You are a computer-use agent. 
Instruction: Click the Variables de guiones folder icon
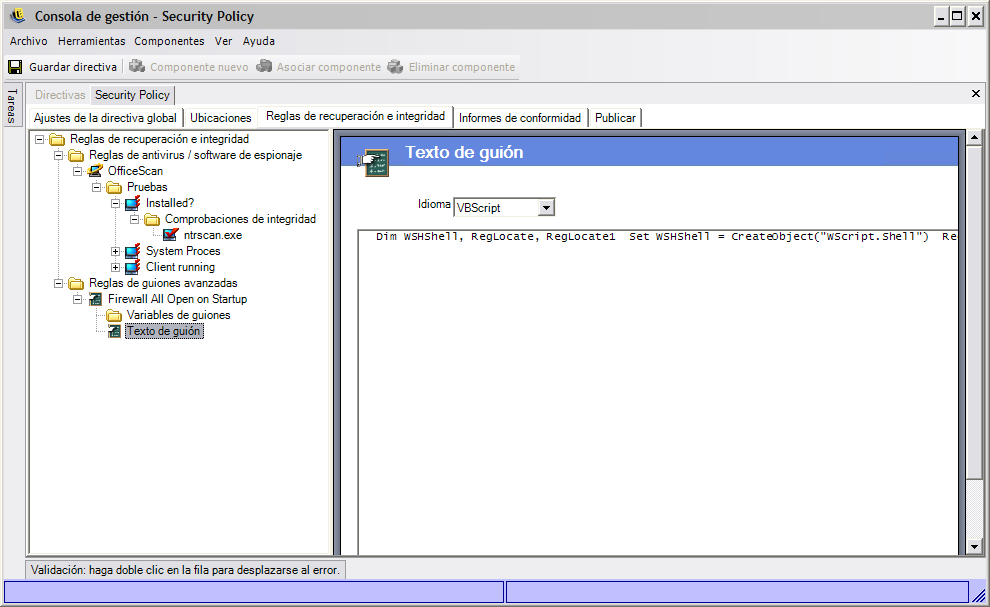coord(114,315)
